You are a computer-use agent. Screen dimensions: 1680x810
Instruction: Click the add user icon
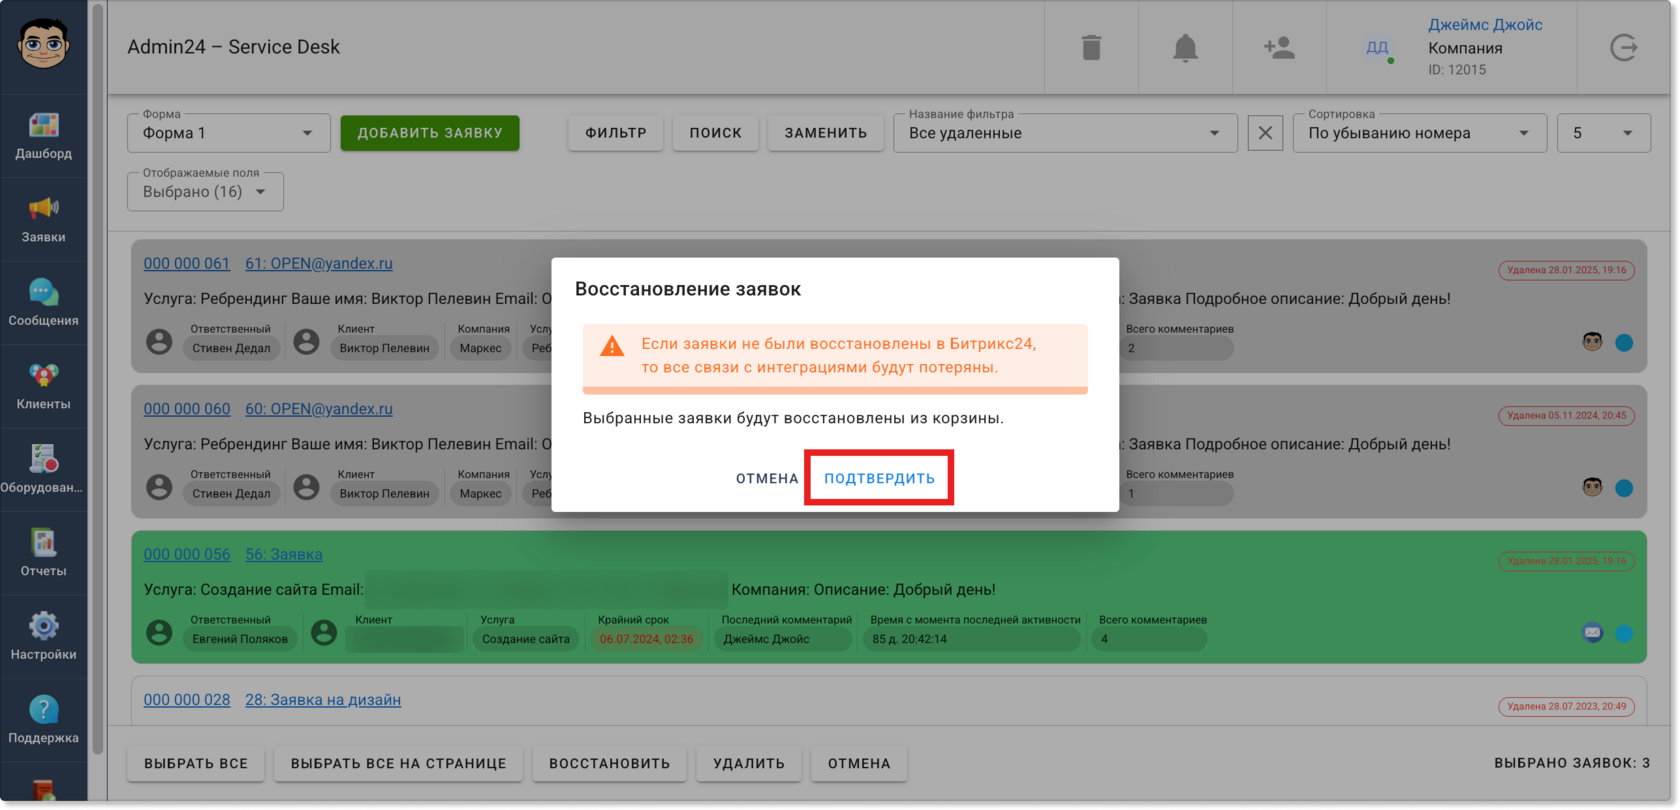click(x=1279, y=47)
